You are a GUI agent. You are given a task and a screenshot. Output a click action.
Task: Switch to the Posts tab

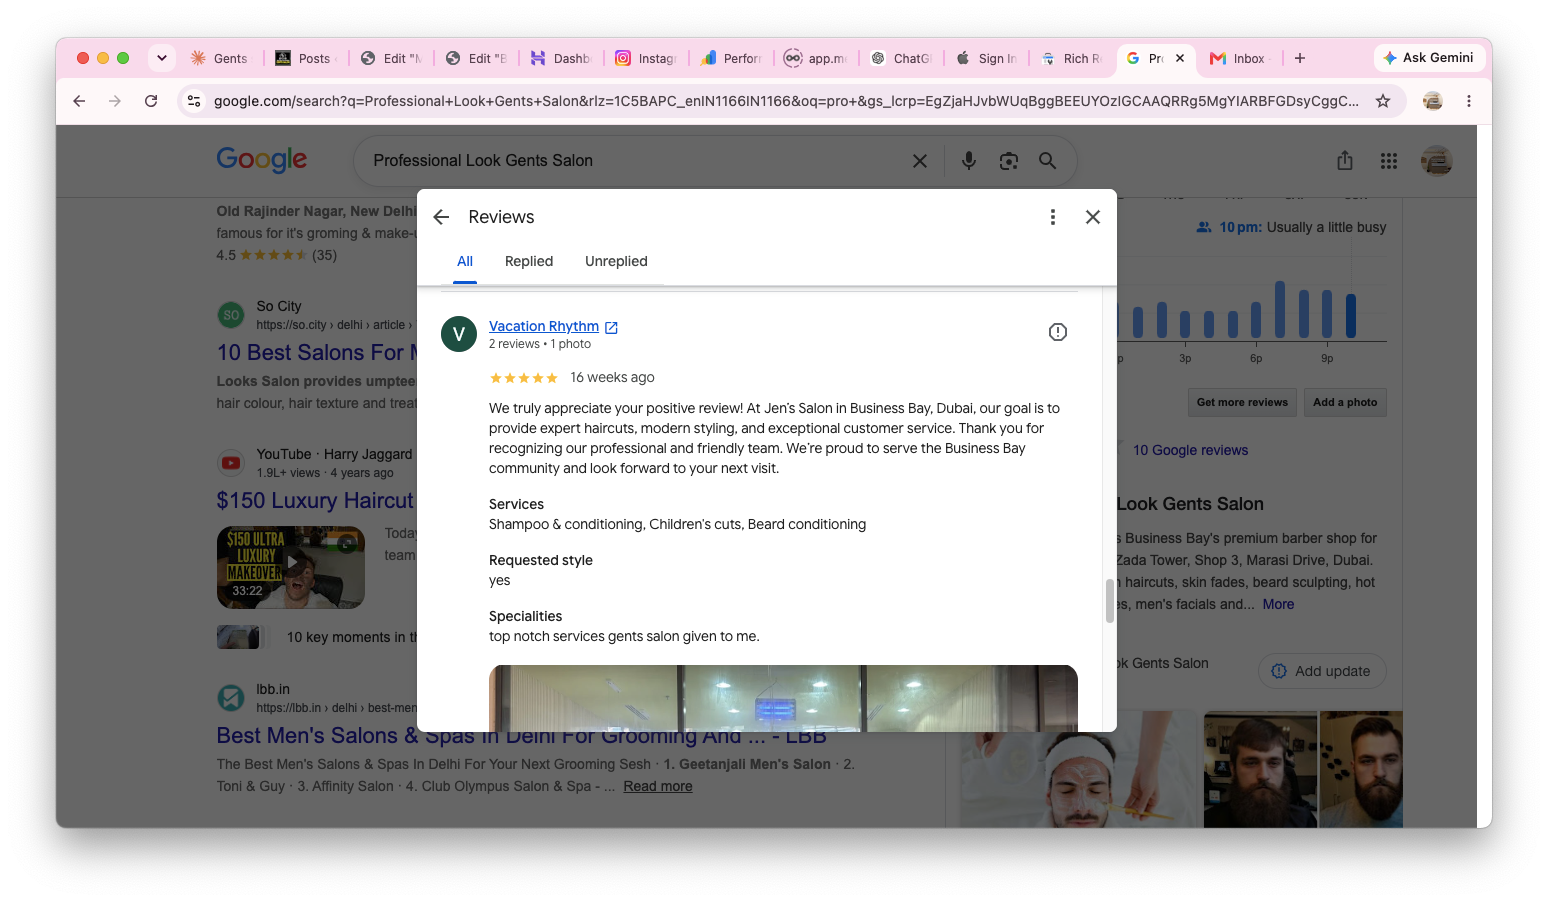305,58
